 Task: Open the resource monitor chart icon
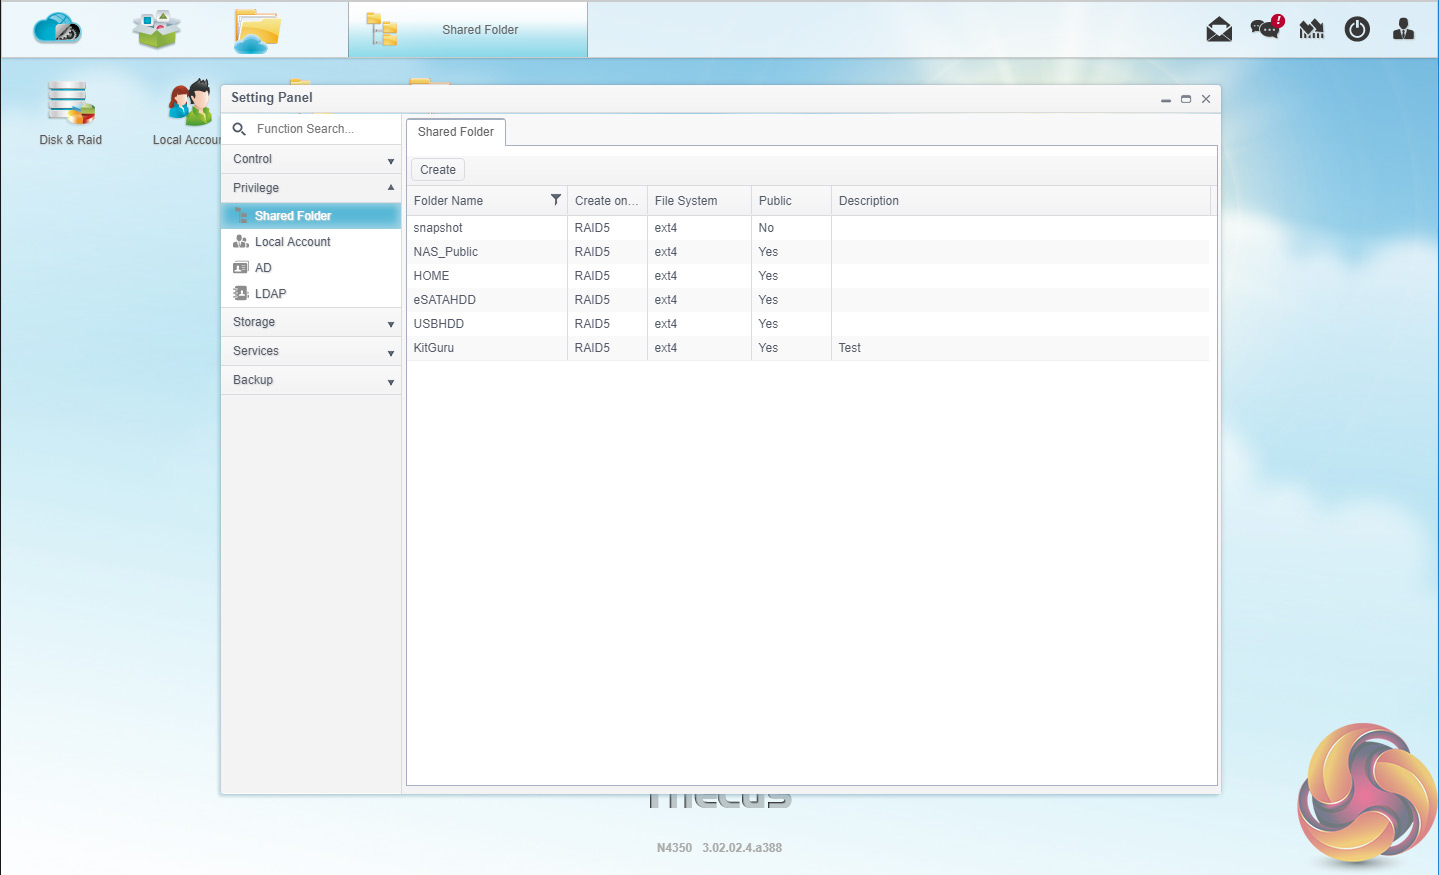tap(1311, 30)
